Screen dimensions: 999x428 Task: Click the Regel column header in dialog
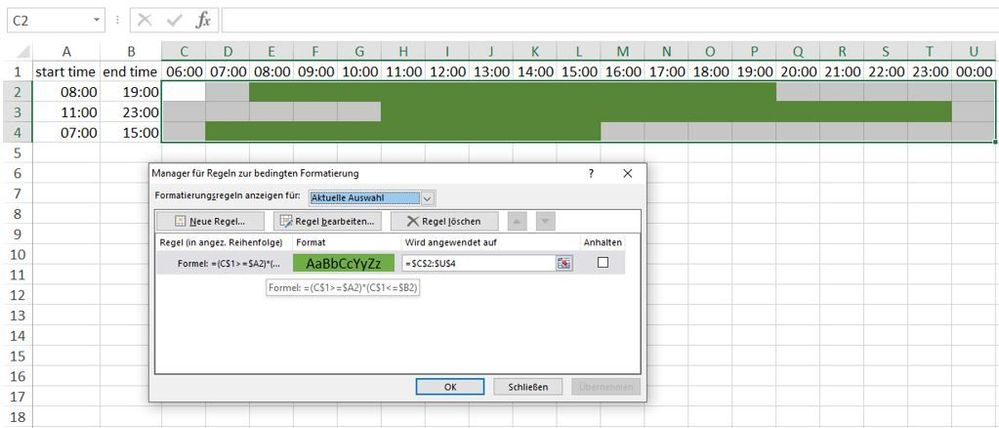224,243
